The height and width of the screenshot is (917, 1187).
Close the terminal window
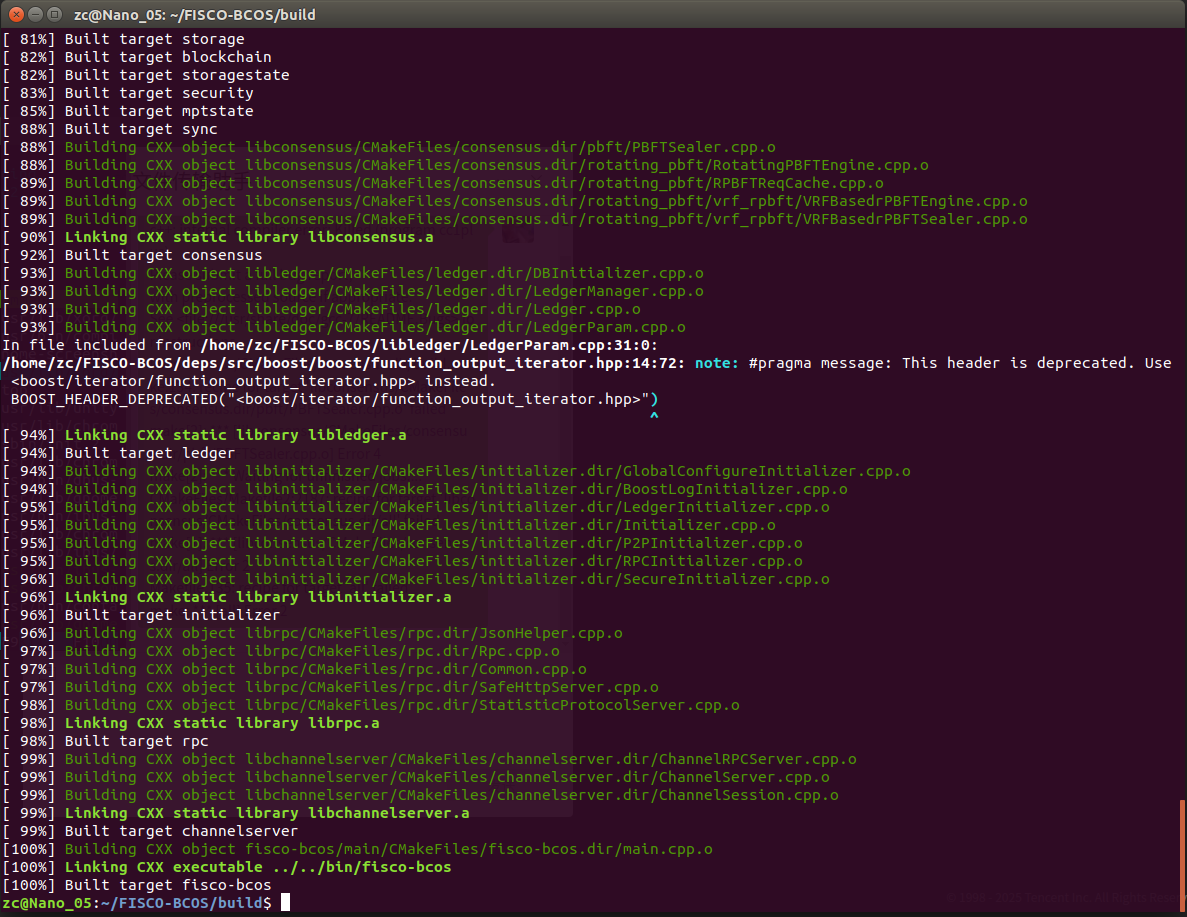pos(16,14)
